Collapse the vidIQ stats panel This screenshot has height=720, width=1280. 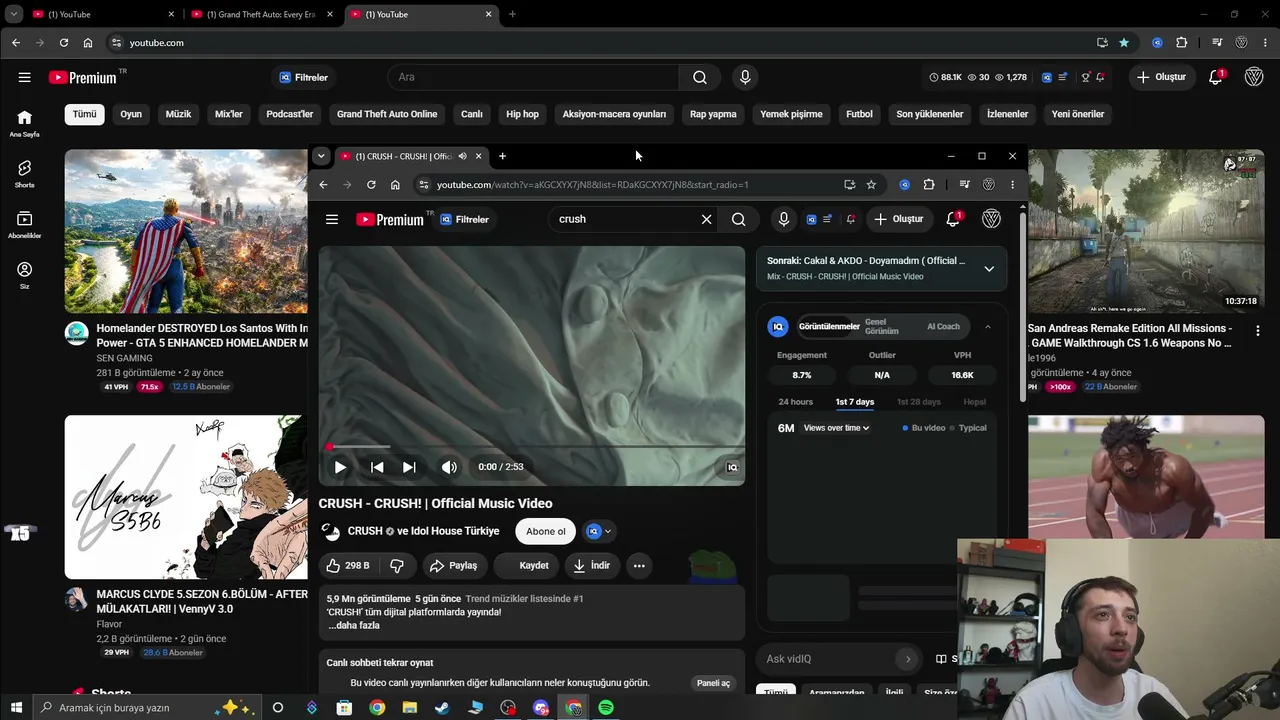987,327
